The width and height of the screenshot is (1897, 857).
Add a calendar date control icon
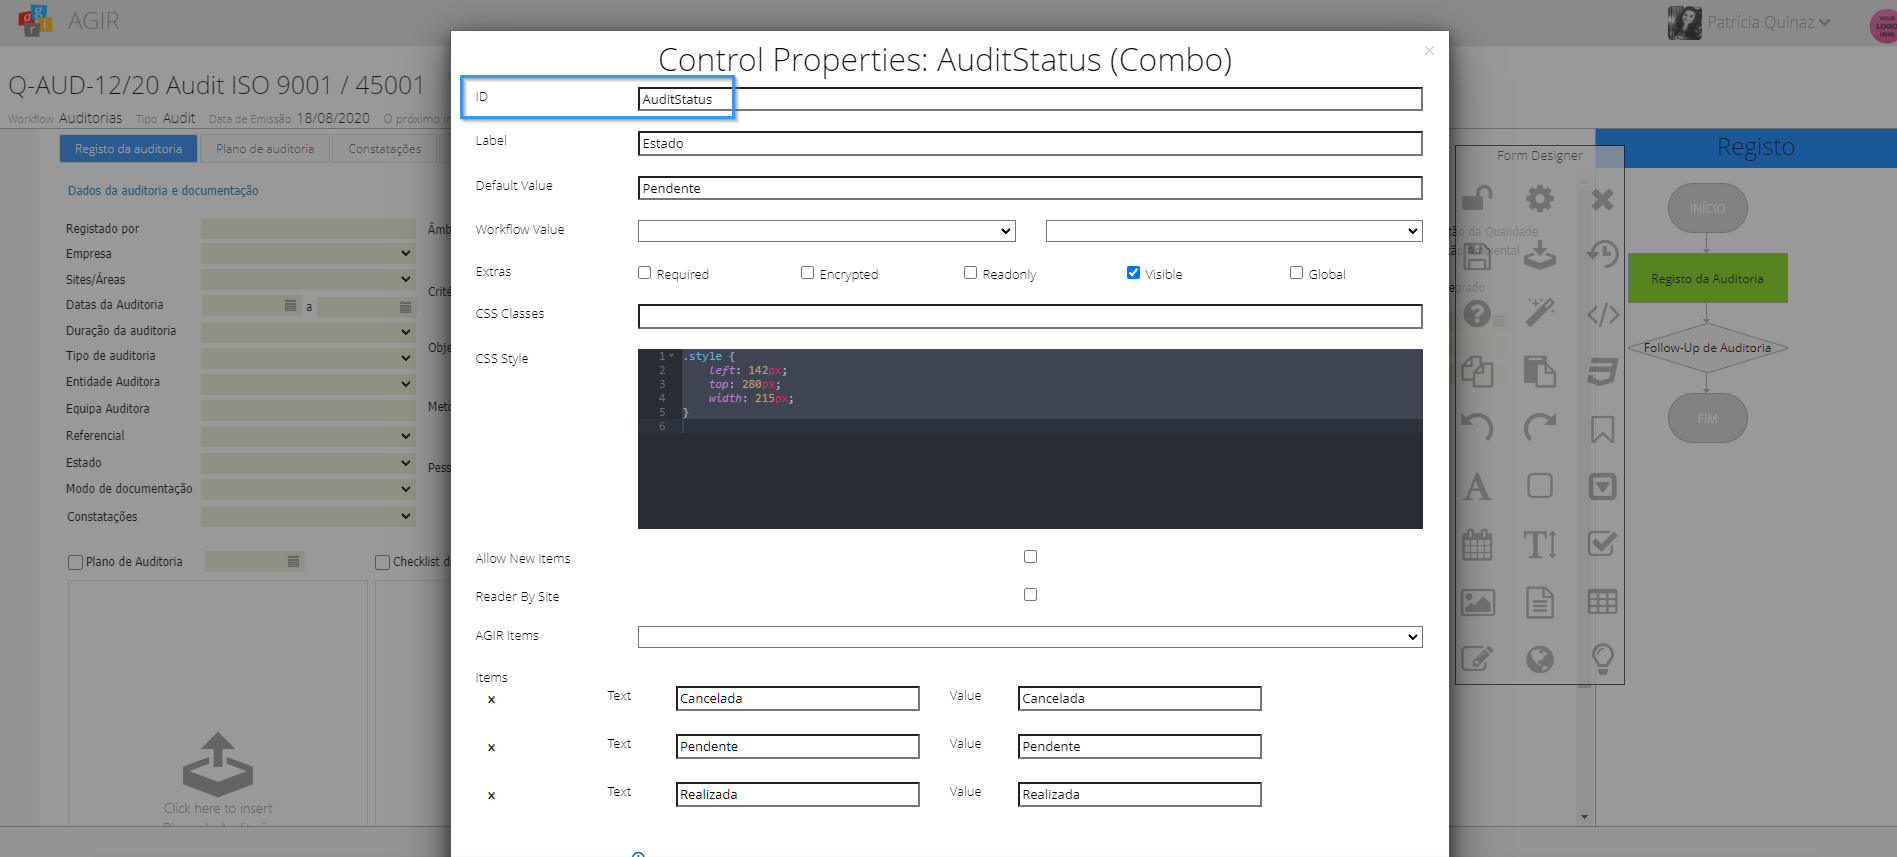click(1477, 544)
